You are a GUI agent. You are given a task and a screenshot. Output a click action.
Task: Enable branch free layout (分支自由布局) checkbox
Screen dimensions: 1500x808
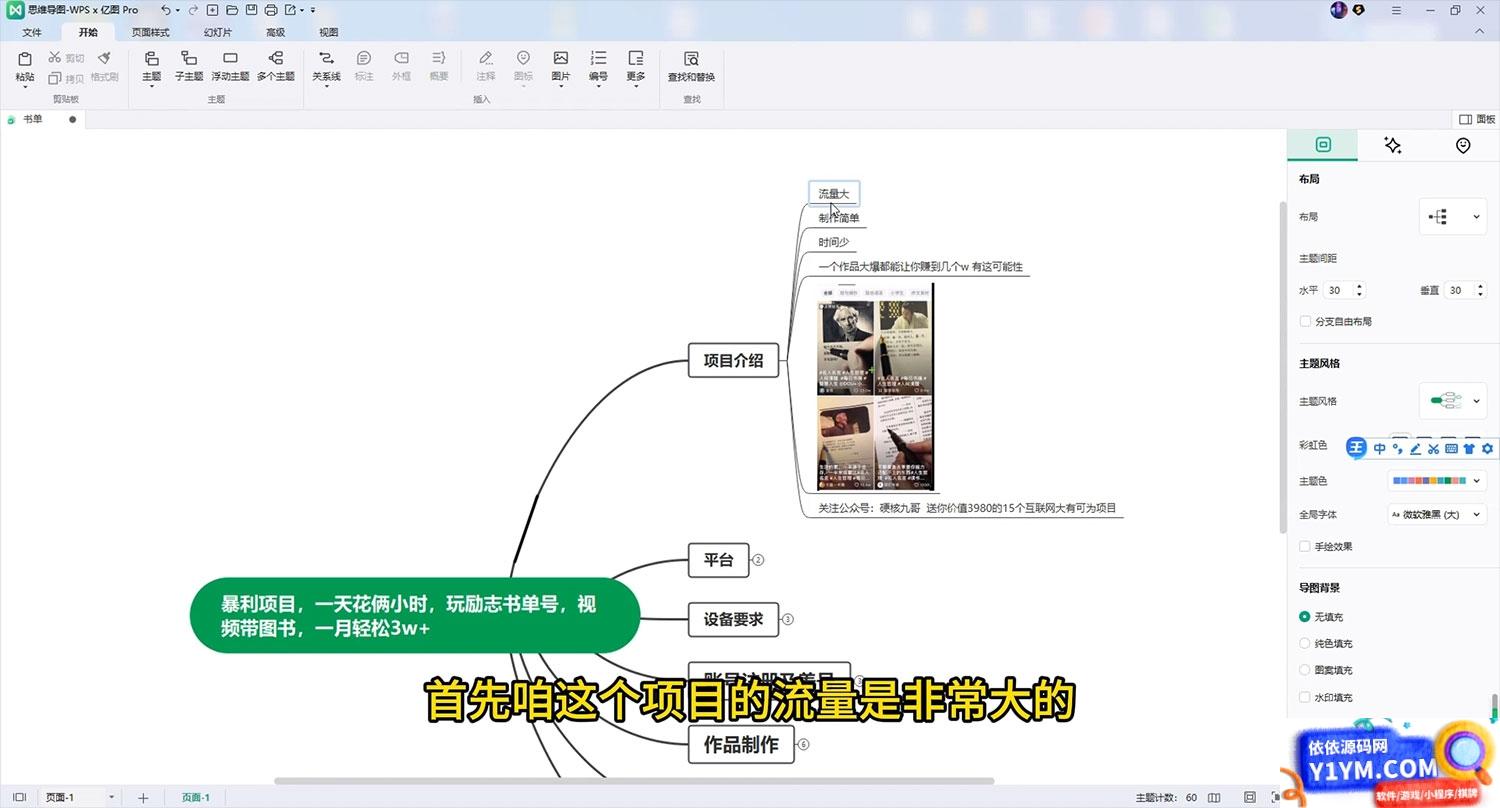point(1305,321)
